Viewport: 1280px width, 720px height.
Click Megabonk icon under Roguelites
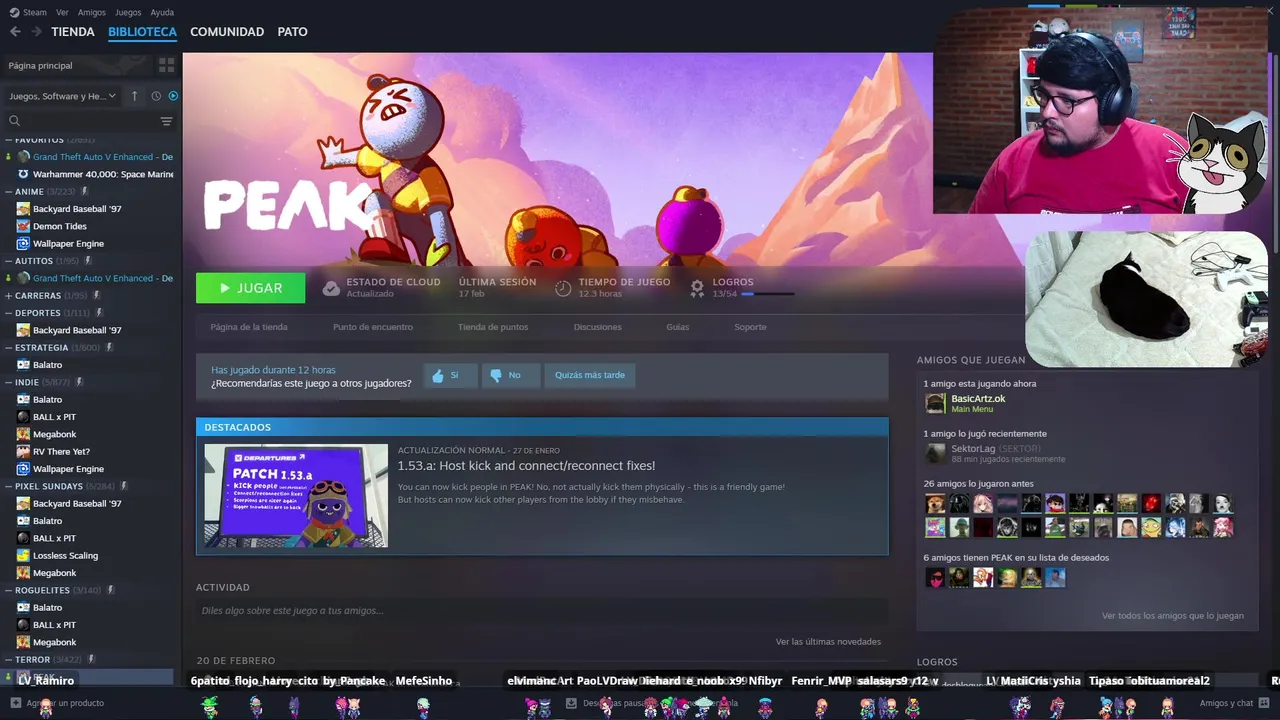(x=23, y=642)
